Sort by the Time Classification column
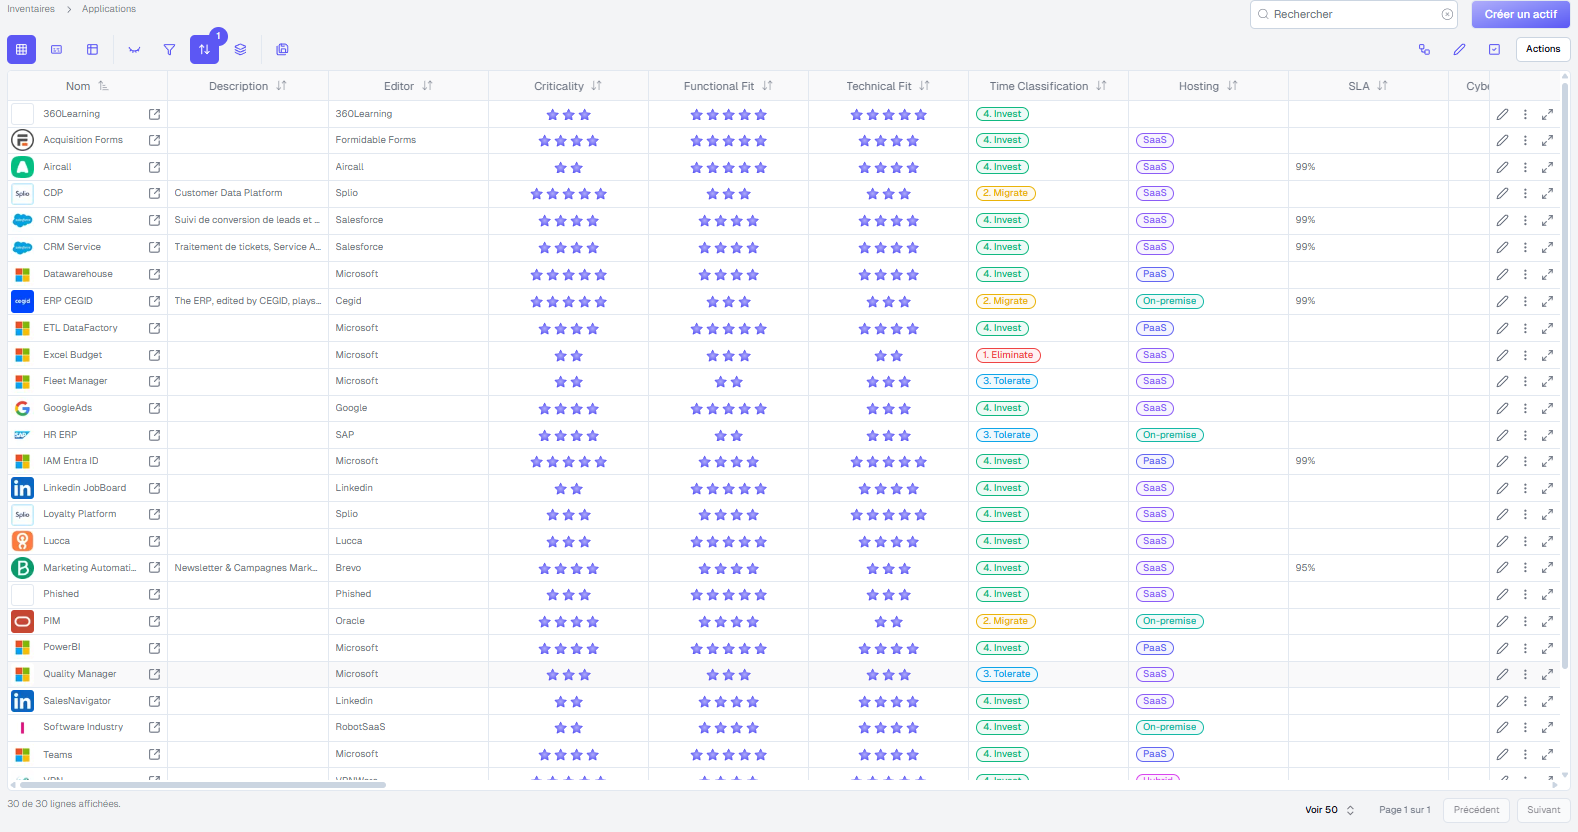 [1101, 86]
